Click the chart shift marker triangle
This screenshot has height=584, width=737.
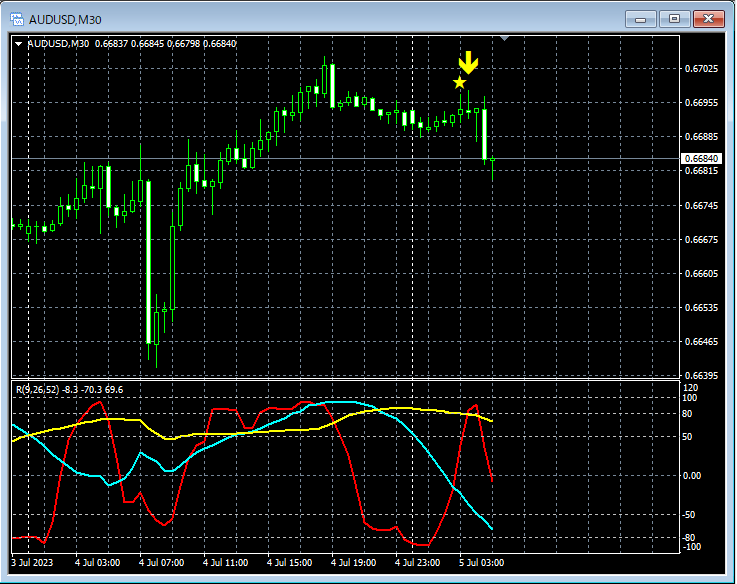[x=504, y=38]
